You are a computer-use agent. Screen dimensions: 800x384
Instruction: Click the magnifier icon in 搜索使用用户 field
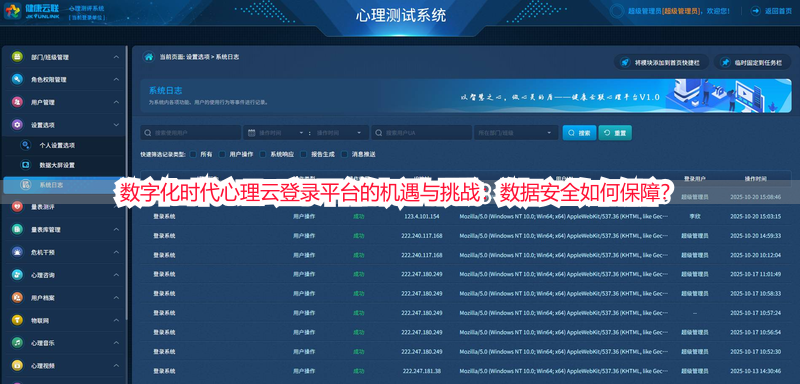point(147,133)
